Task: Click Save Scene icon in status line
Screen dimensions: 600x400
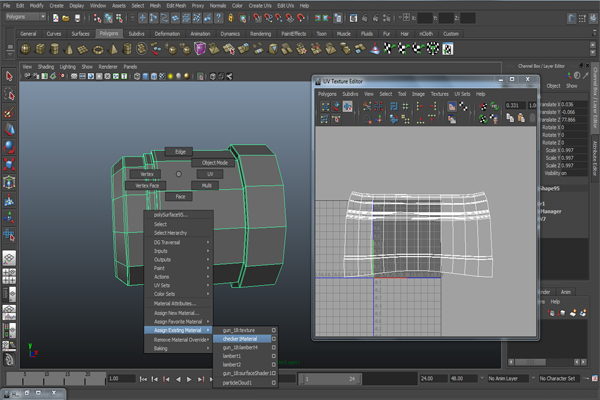Action: (x=77, y=18)
